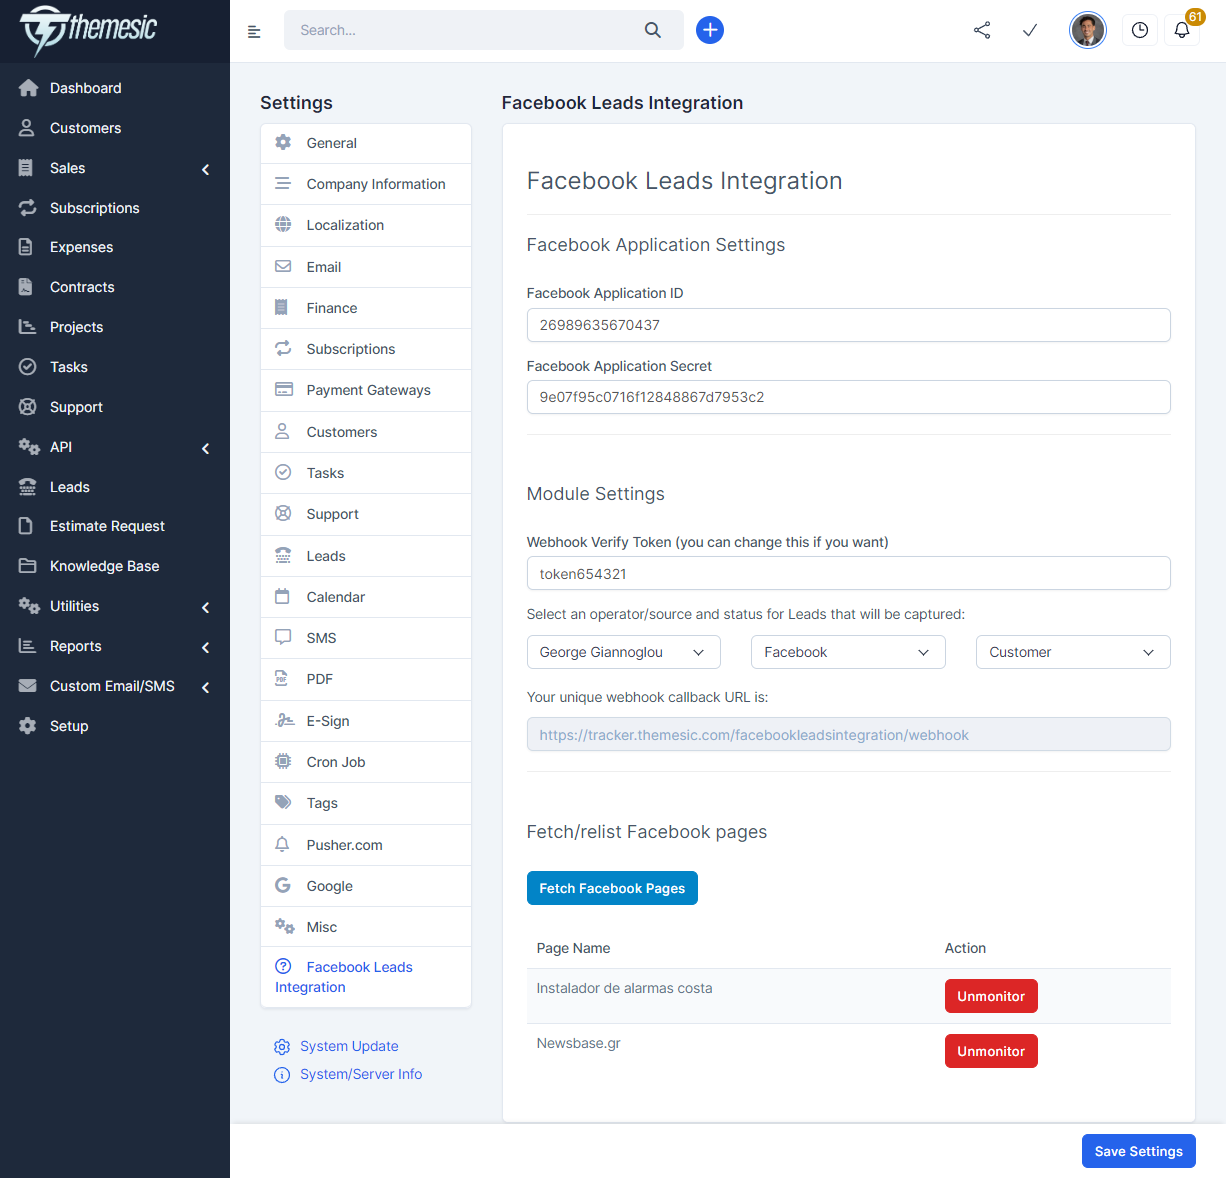
Task: Open the notifications bell icon
Action: [x=1182, y=30]
